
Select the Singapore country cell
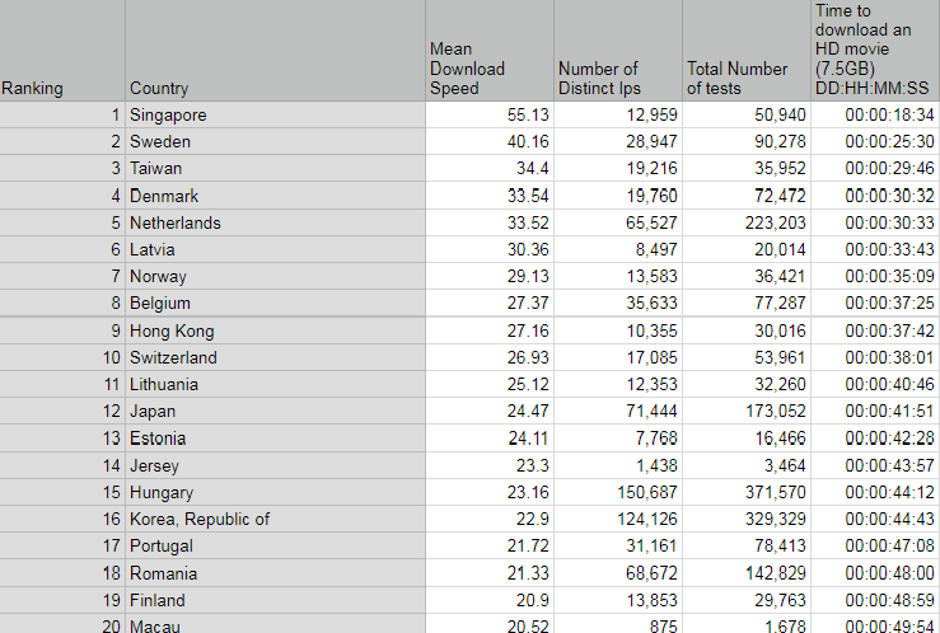tap(275, 114)
